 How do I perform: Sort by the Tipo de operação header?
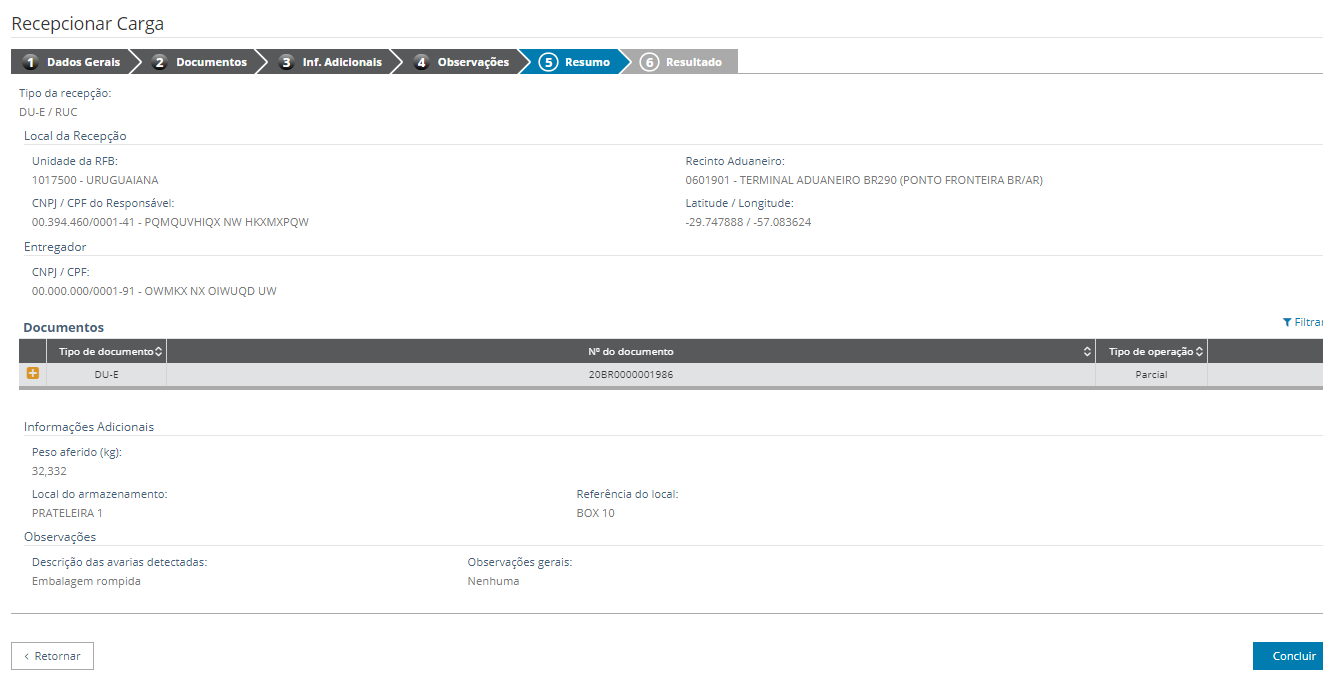1150,352
